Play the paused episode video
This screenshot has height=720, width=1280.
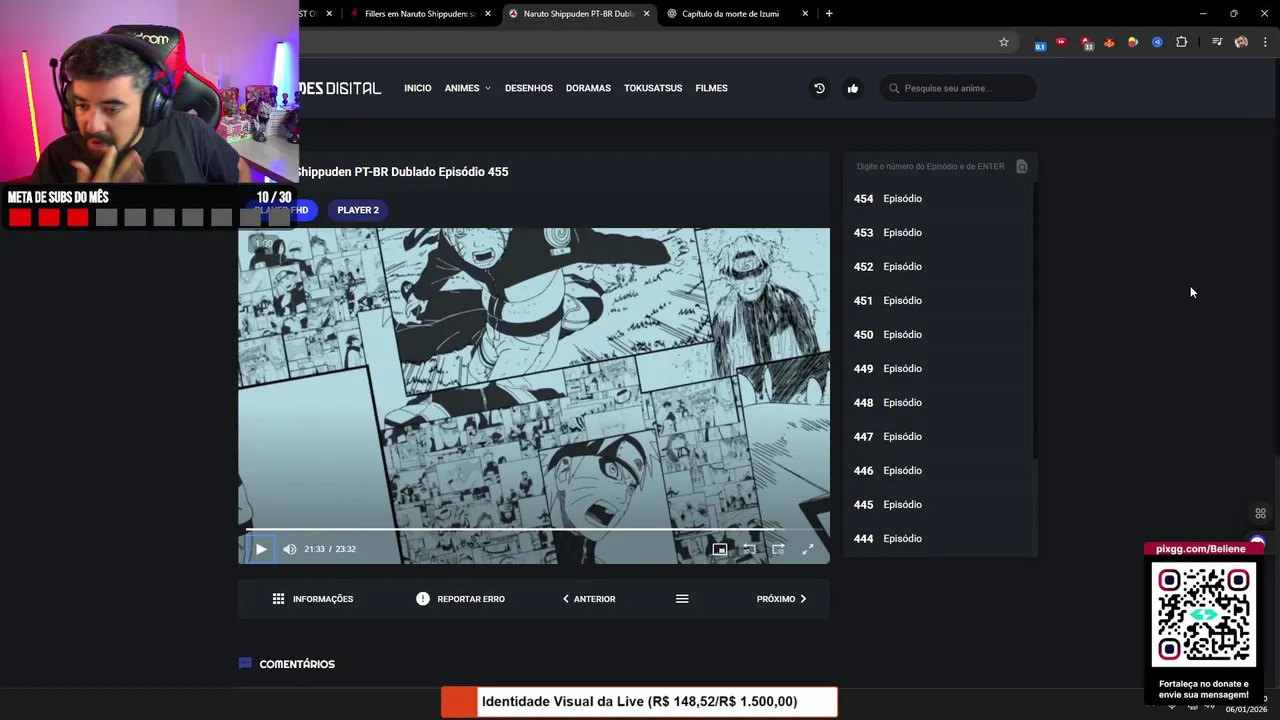(x=261, y=549)
